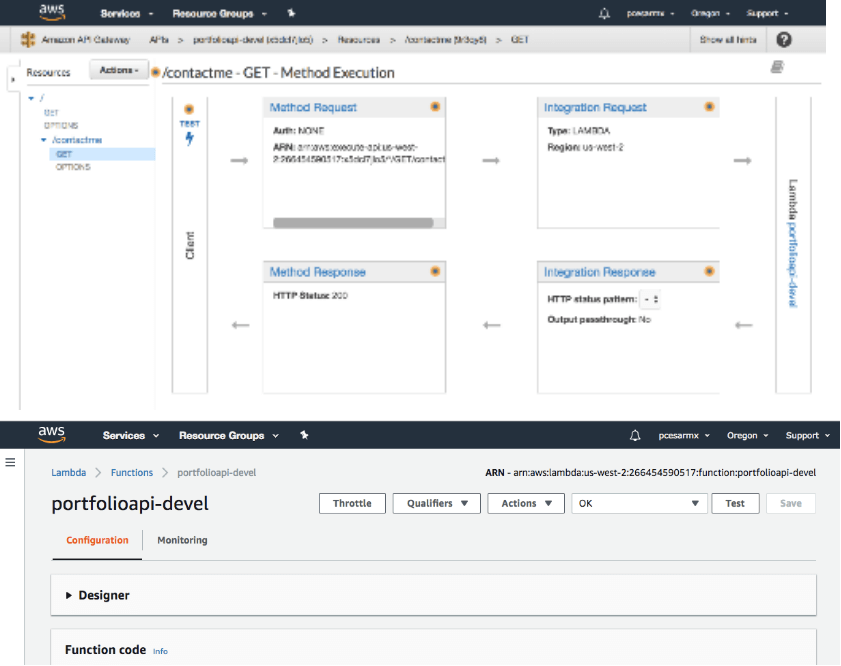Open the Qualifiers dropdown
Screen dimensions: 841x666
point(437,504)
